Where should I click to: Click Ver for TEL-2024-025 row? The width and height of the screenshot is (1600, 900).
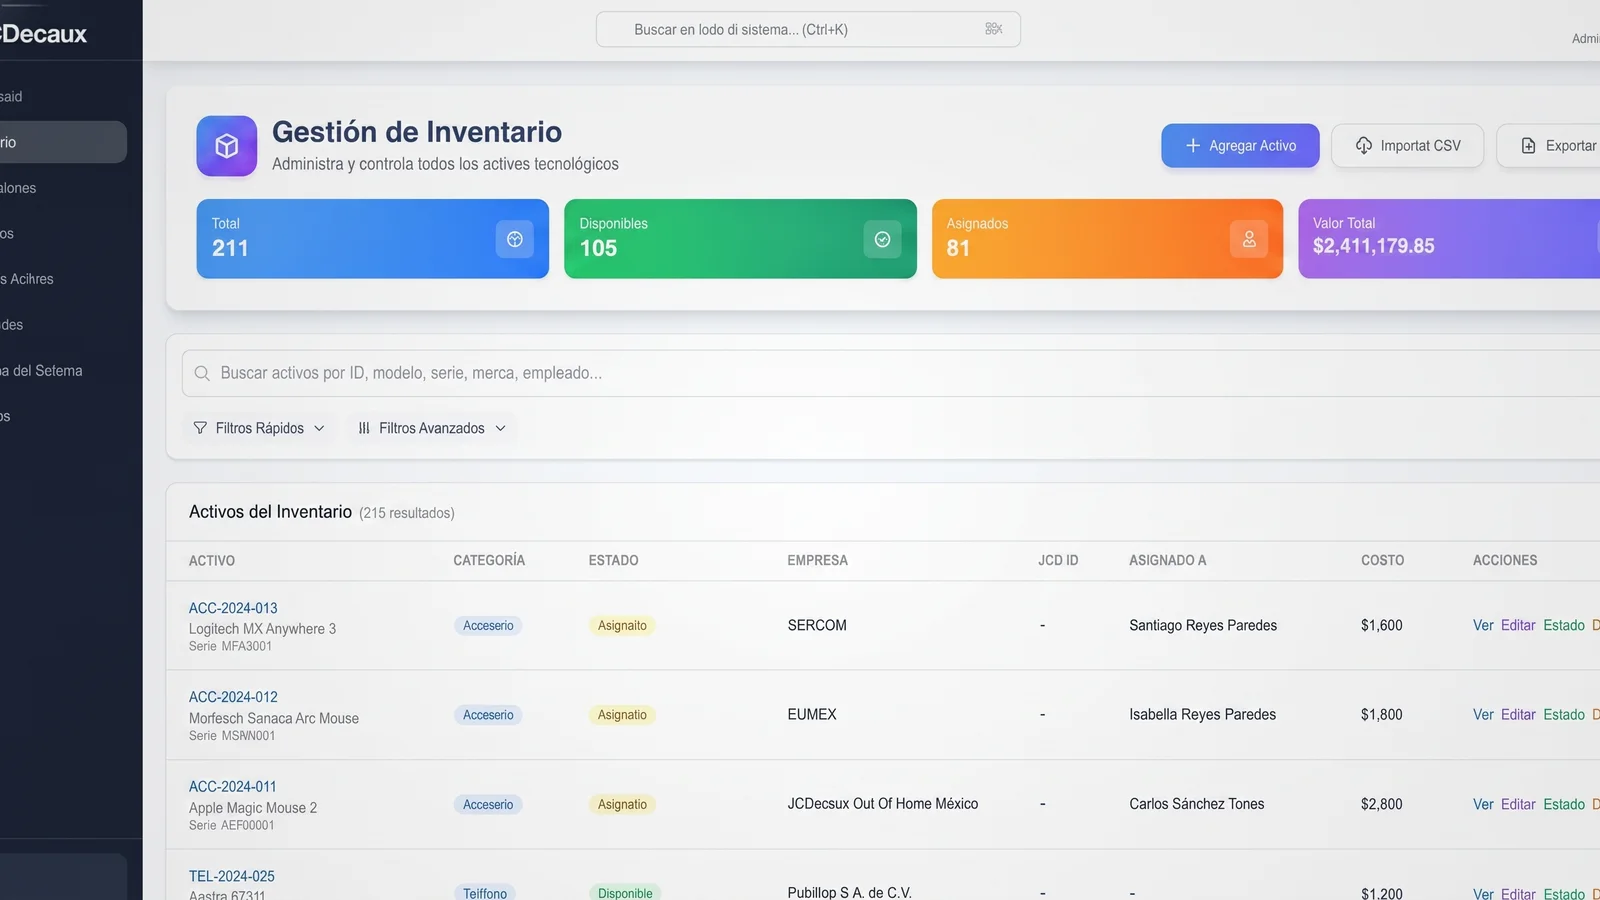(1483, 893)
